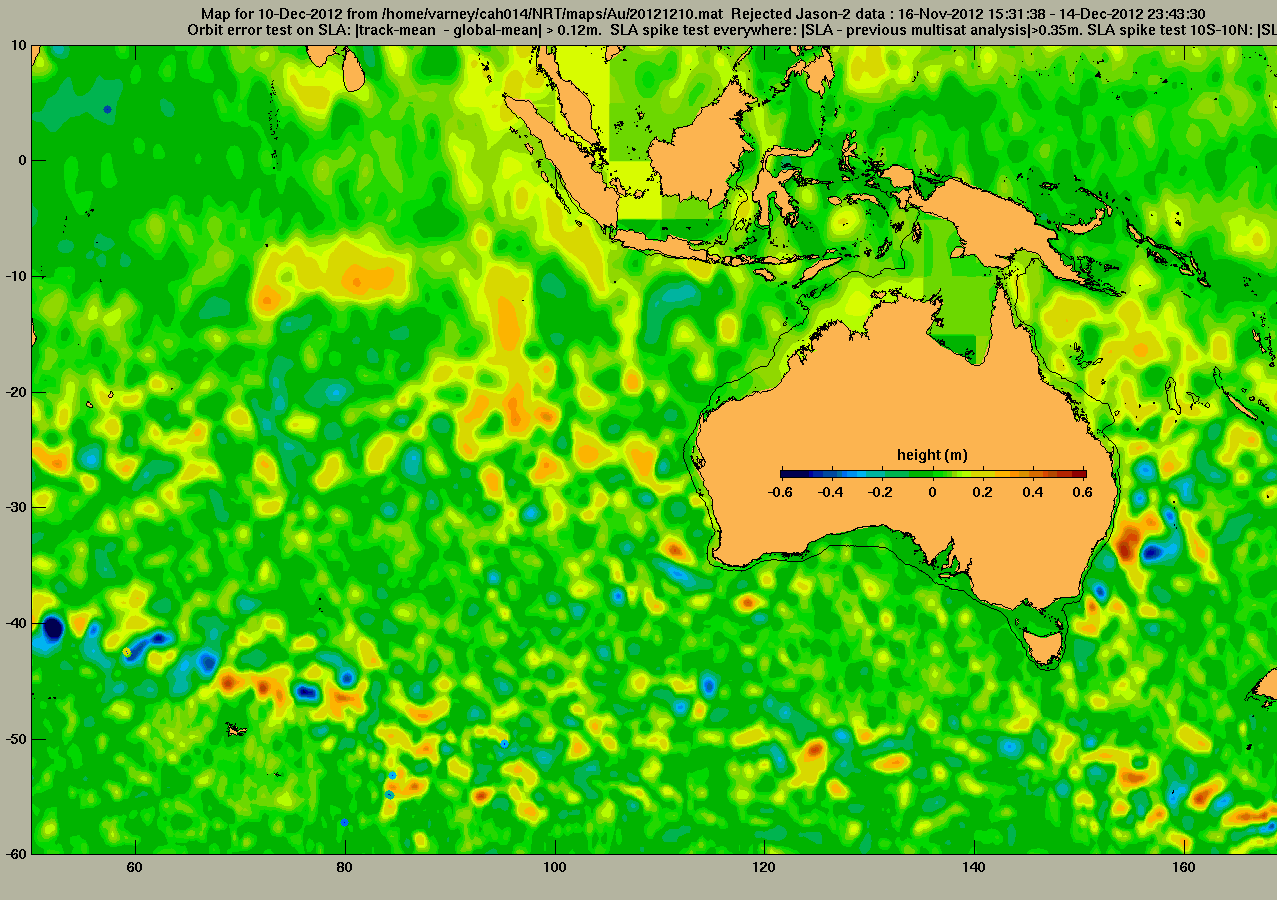The width and height of the screenshot is (1277, 900).
Task: Click the dark blue end of colorbar
Action: tap(787, 474)
